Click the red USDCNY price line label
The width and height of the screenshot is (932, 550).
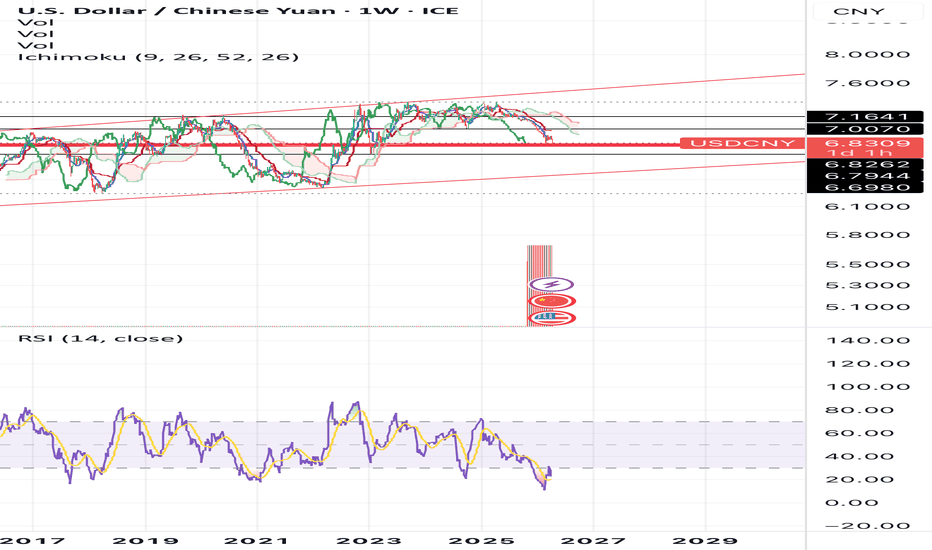pyautogui.click(x=742, y=143)
